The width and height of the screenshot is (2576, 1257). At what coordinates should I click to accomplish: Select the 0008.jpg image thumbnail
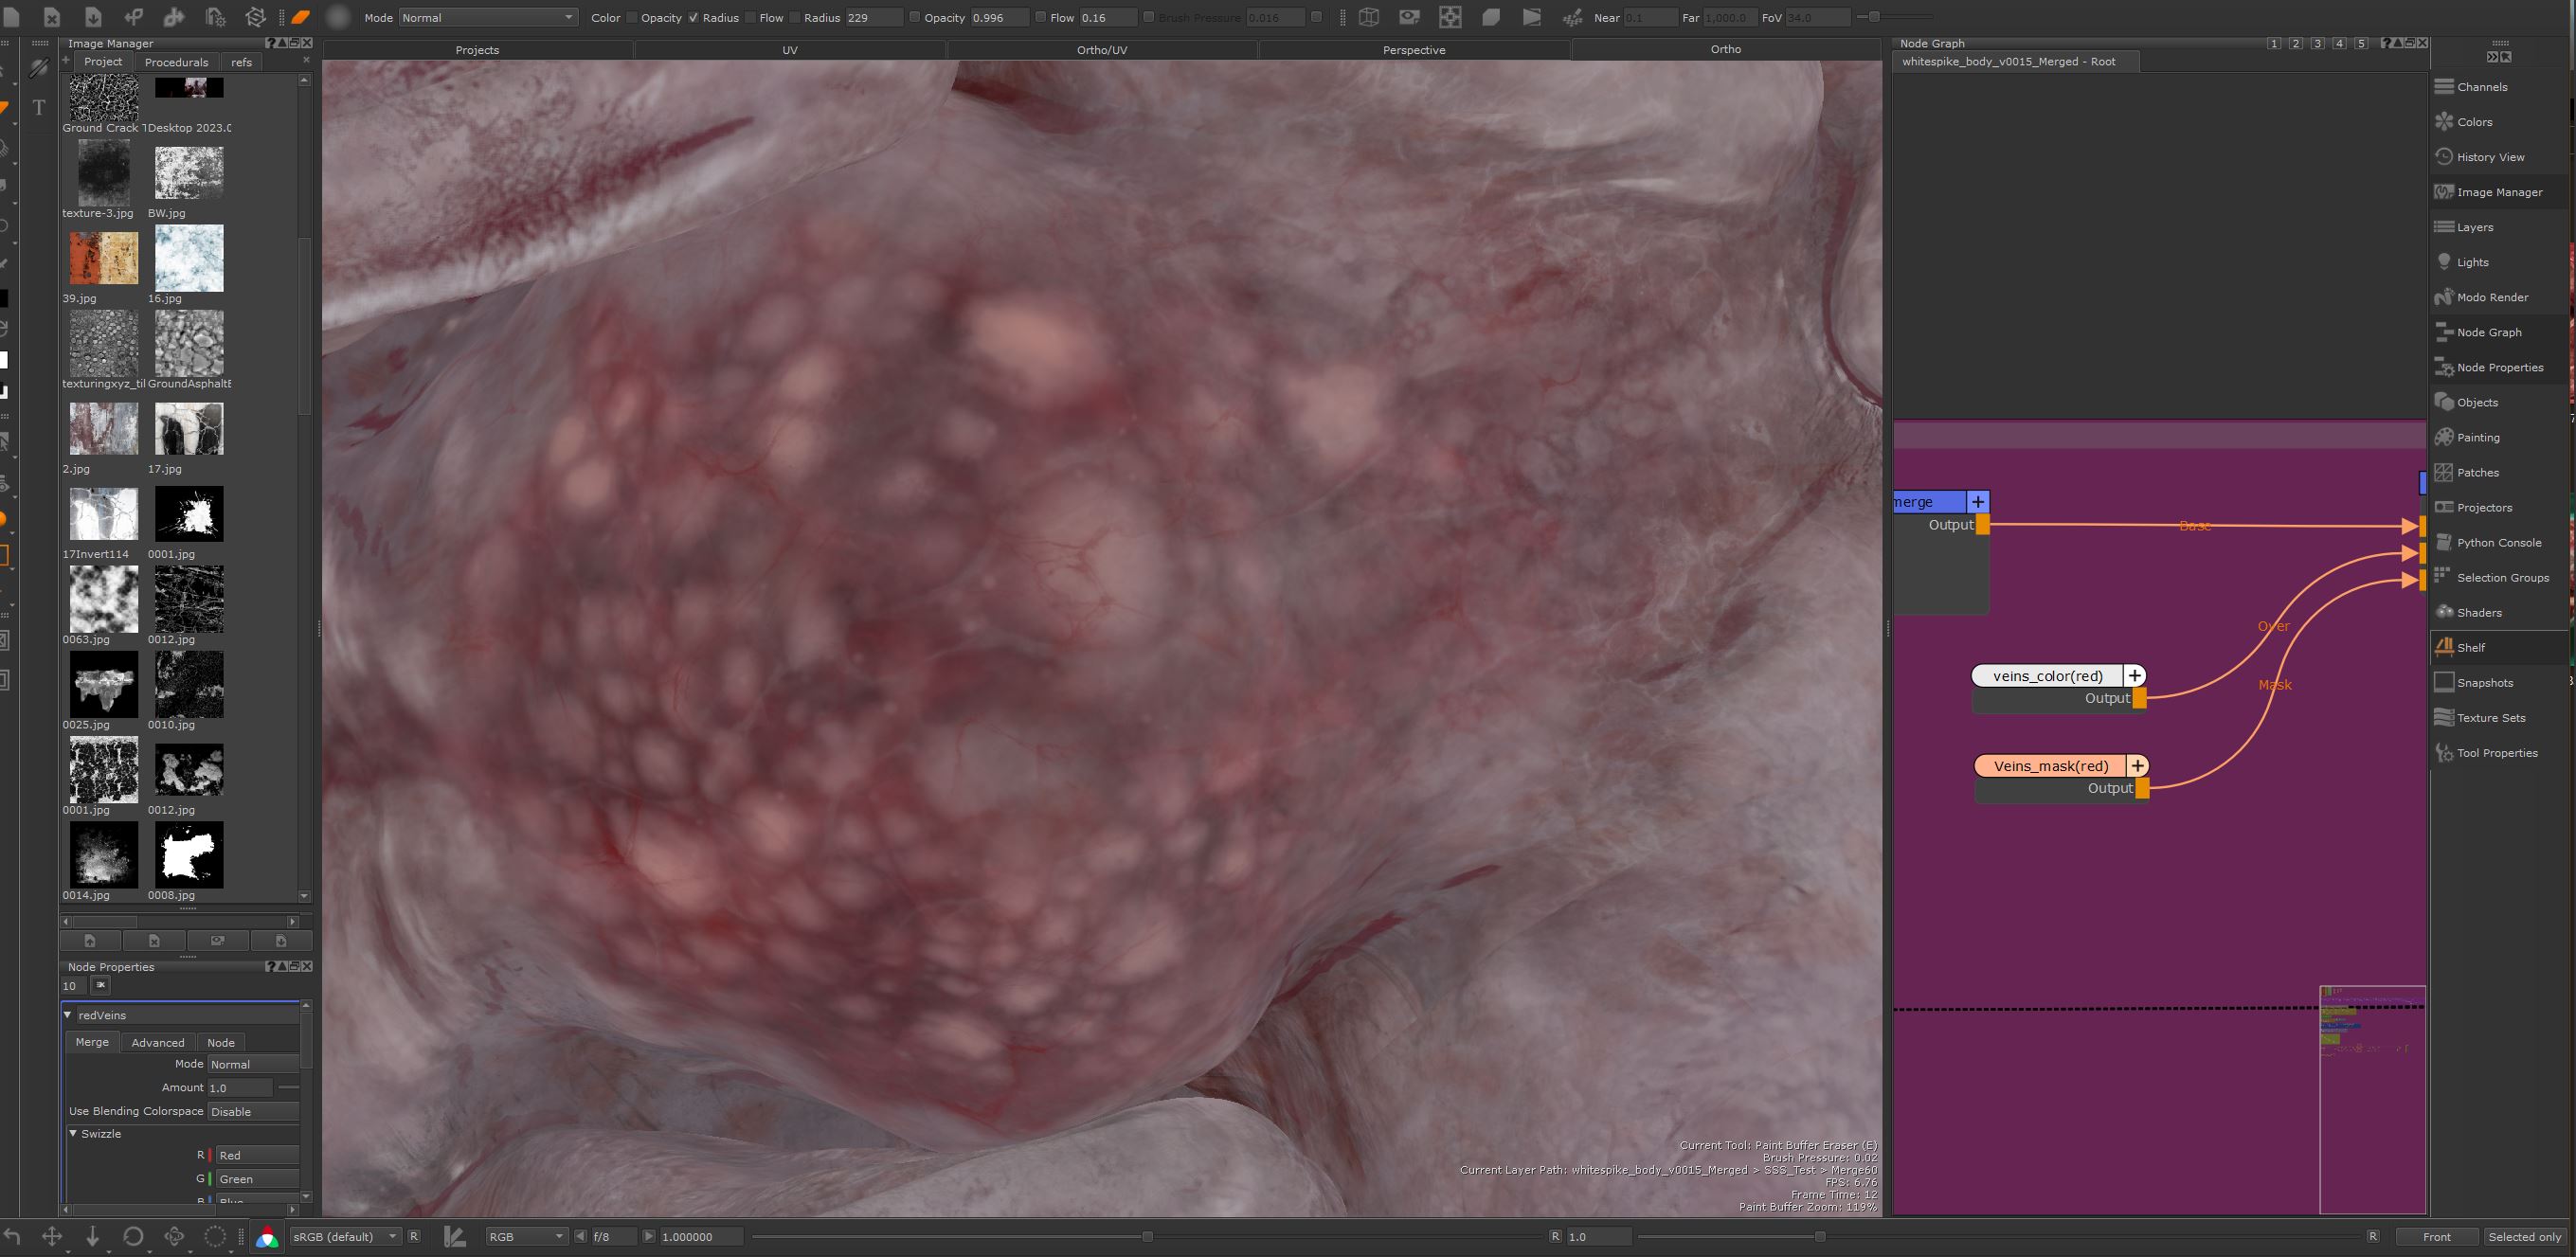pyautogui.click(x=189, y=855)
